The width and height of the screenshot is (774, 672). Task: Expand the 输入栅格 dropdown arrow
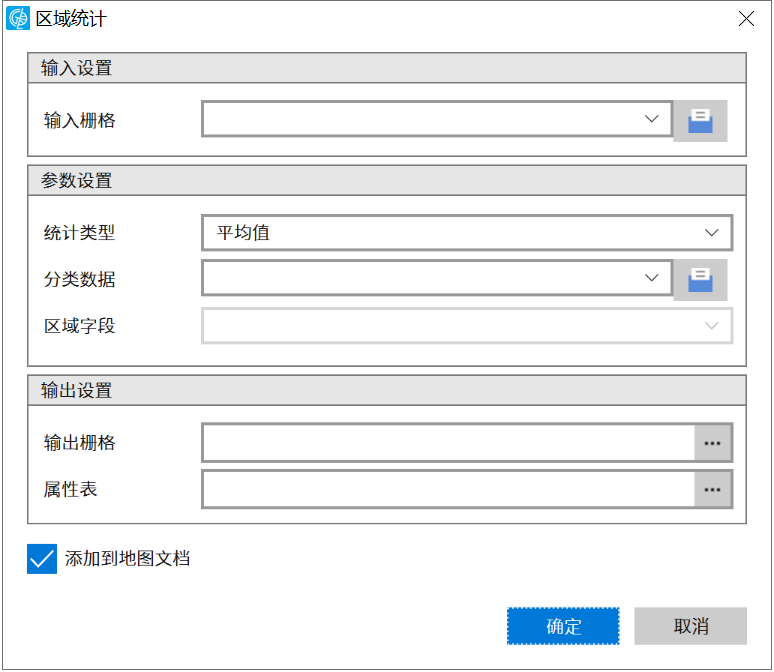(x=652, y=119)
